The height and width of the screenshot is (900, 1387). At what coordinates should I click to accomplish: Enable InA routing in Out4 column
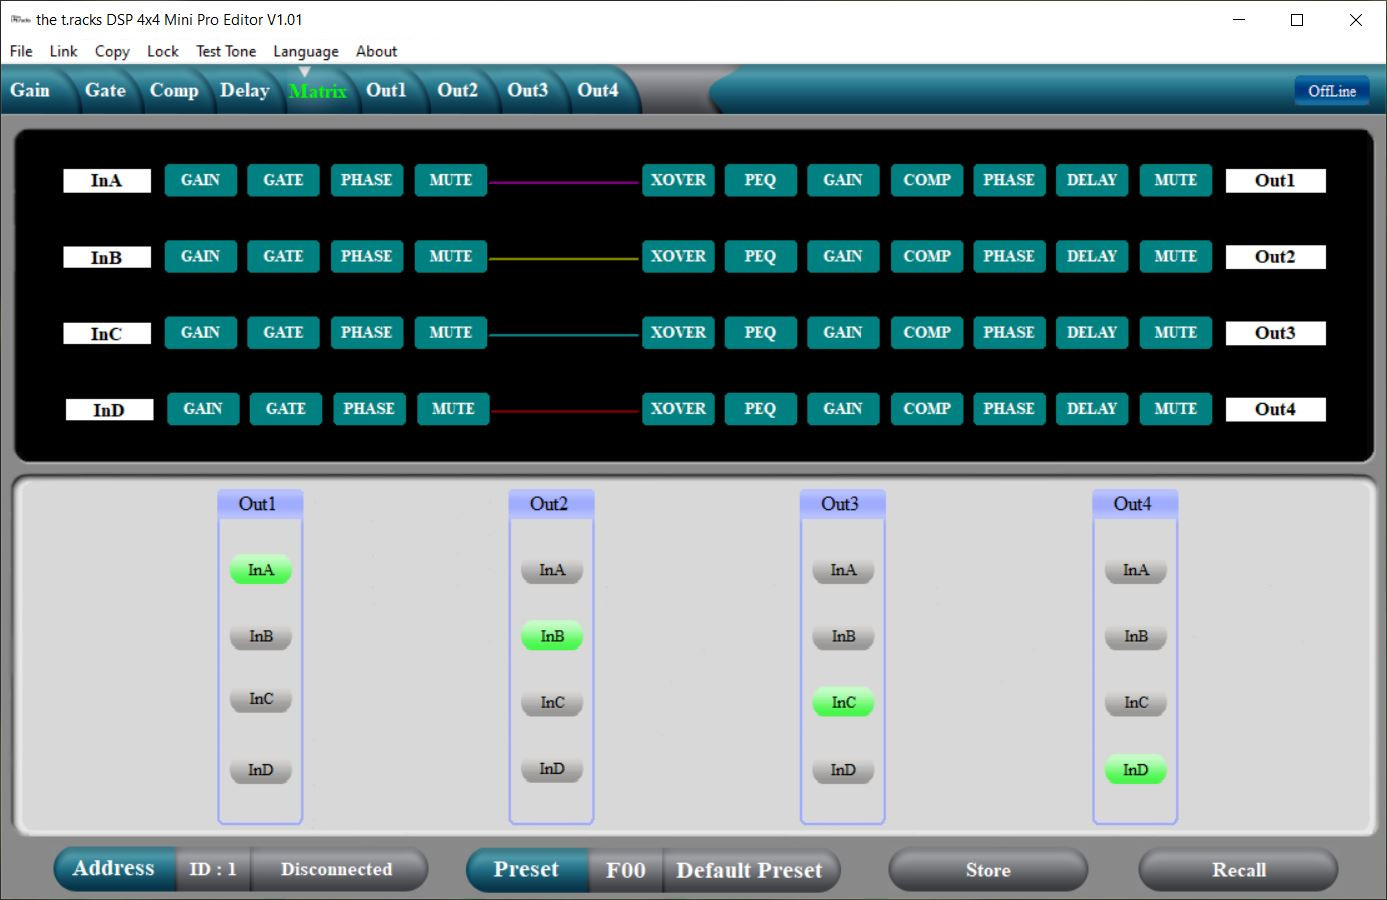pos(1135,570)
